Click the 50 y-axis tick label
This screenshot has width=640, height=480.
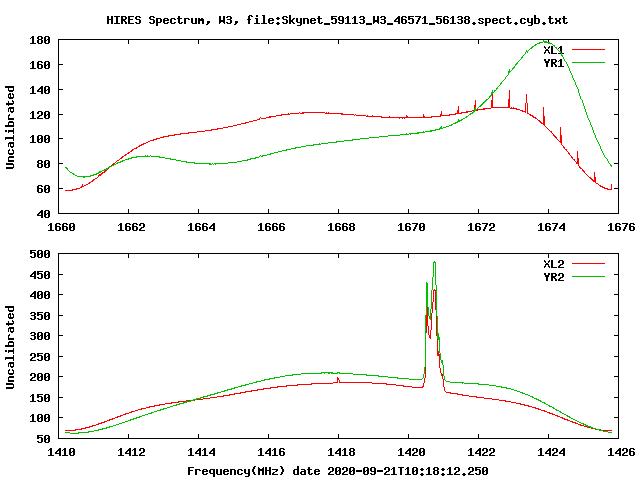click(43, 439)
